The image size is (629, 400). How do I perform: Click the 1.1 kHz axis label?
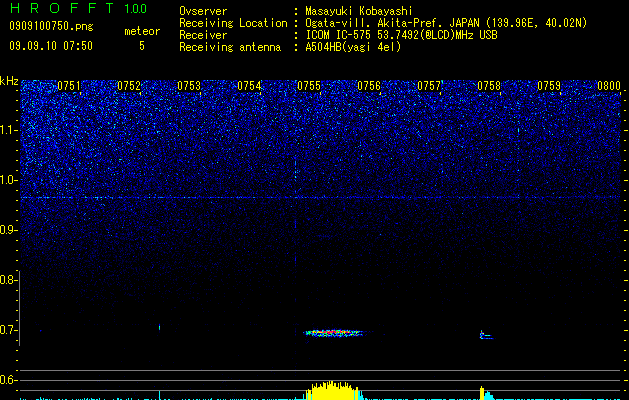pyautogui.click(x=10, y=131)
